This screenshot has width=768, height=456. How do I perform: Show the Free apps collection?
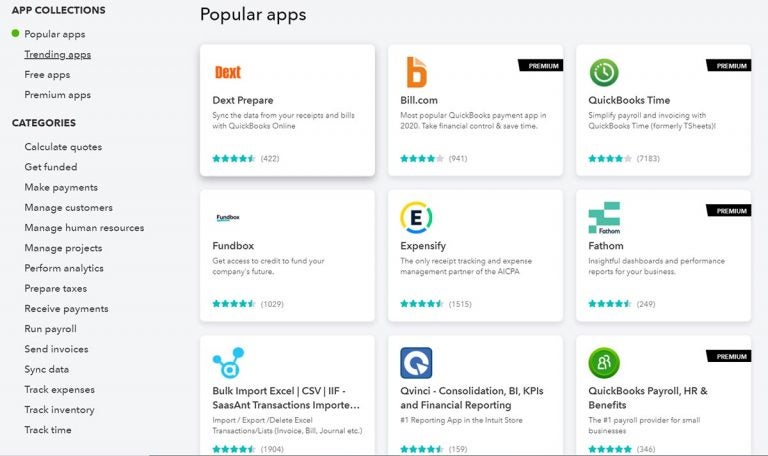click(47, 74)
